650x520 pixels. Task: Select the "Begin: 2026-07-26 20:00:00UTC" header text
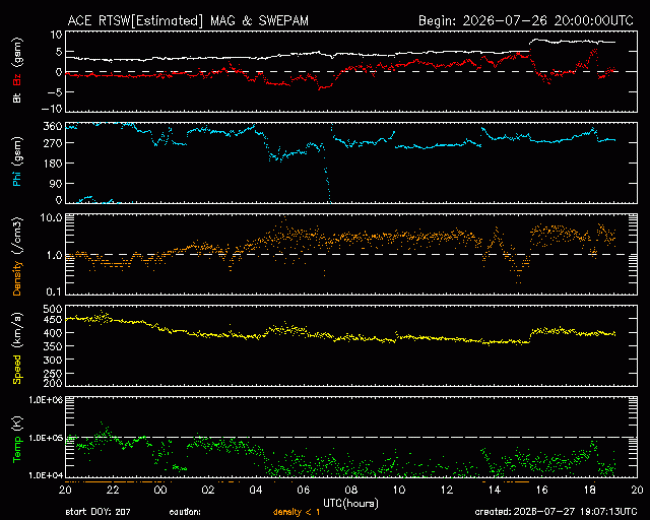(x=526, y=21)
